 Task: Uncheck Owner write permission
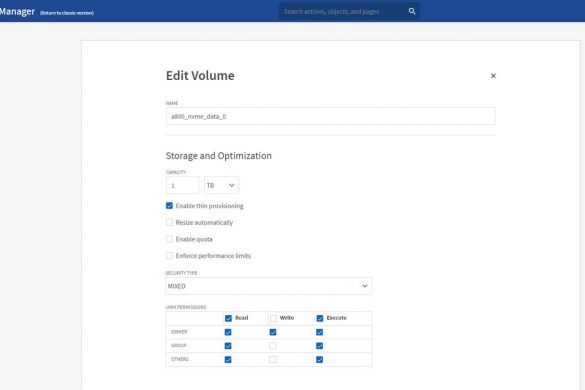click(x=273, y=332)
